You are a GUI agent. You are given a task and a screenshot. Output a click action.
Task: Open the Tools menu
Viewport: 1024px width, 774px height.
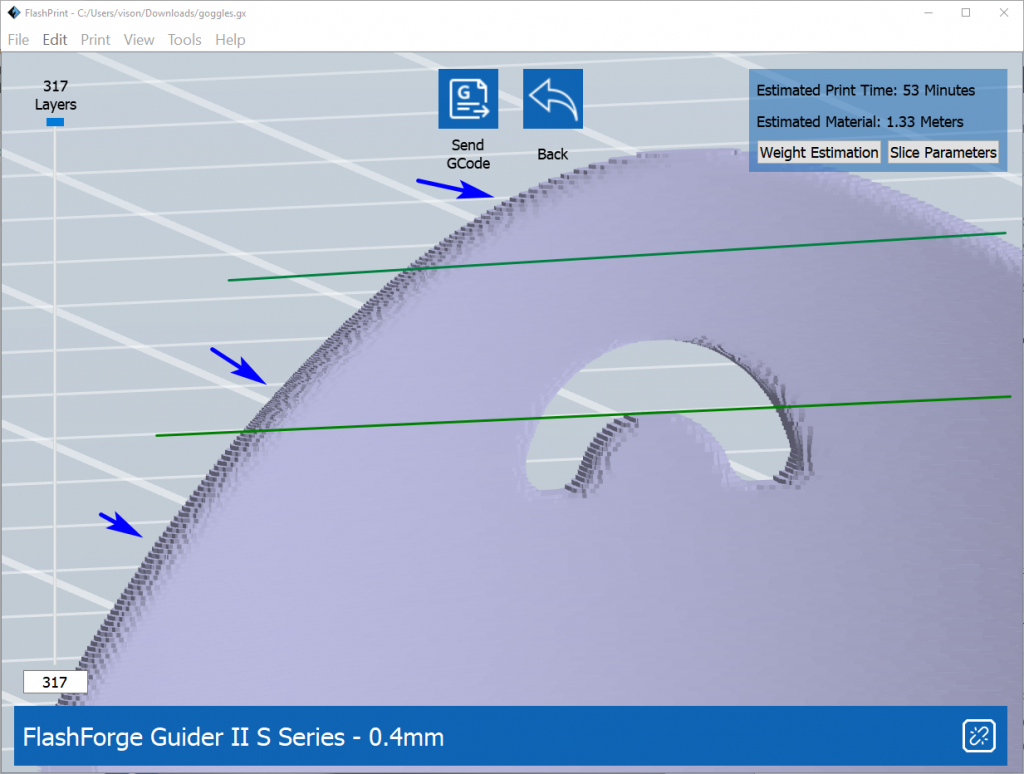(x=185, y=40)
